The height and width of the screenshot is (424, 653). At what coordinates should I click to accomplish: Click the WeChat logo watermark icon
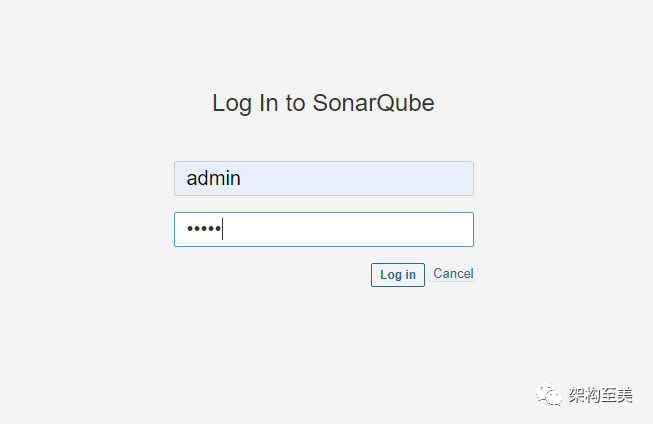549,395
